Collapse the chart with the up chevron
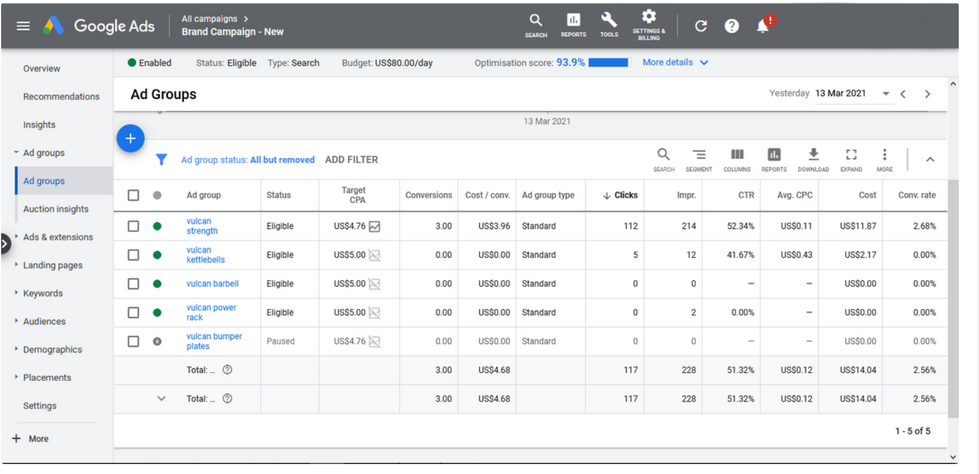Screen dimensions: 979x474 point(930,160)
